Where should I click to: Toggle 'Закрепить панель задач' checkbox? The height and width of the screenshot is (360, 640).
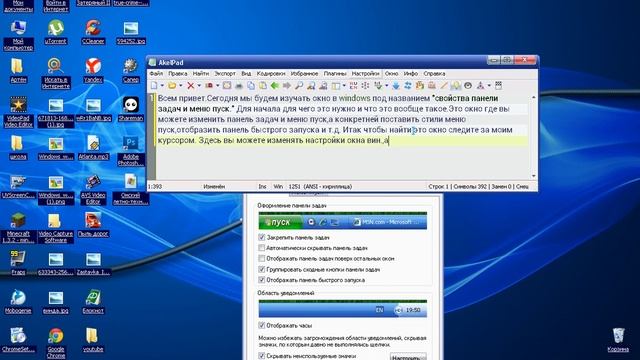pyautogui.click(x=262, y=237)
